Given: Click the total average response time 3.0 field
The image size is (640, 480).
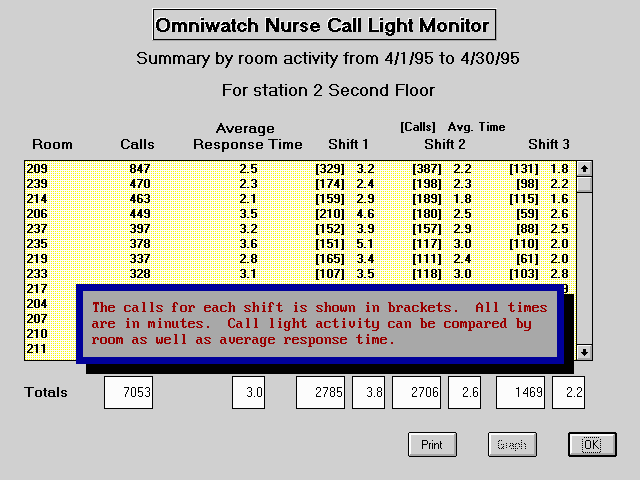Looking at the screenshot, I should pos(248,393).
